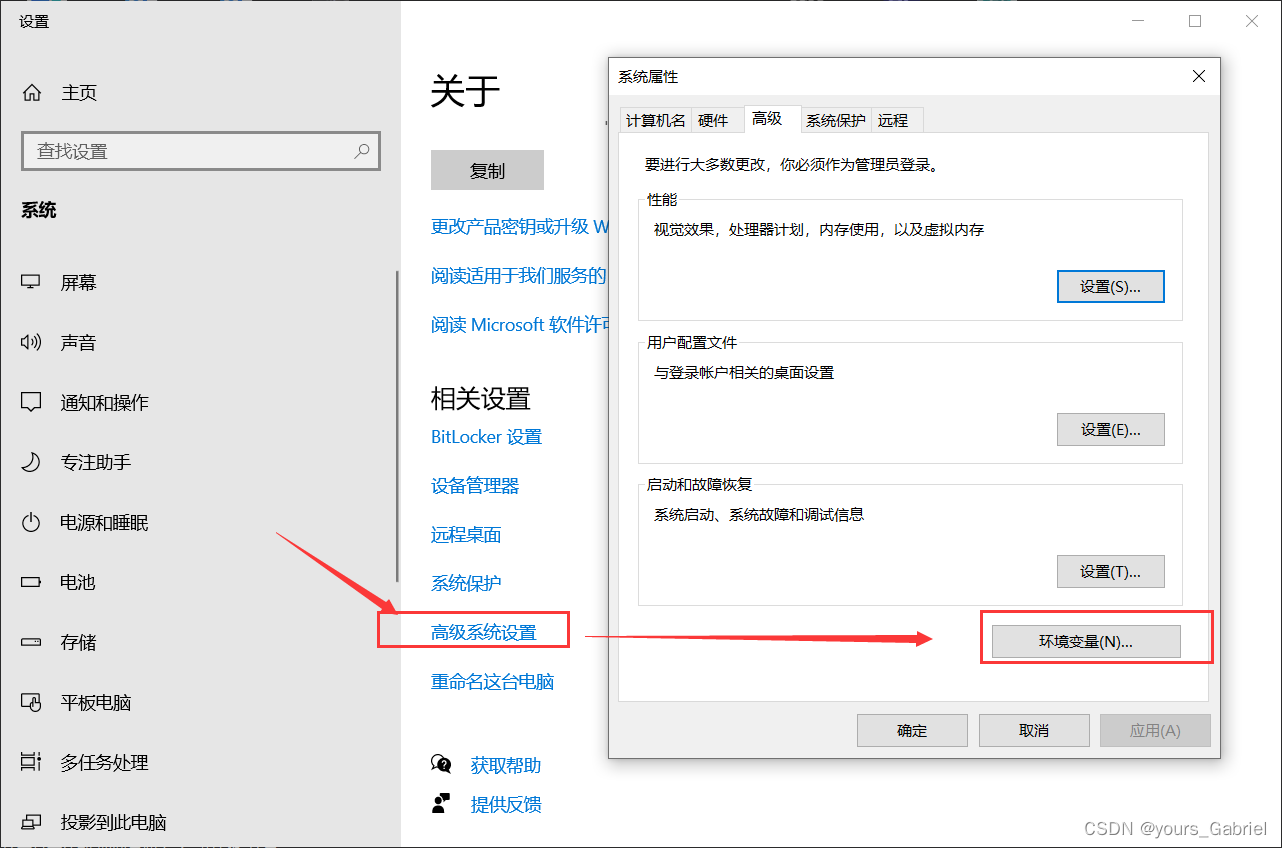Viewport: 1282px width, 848px height.
Task: Select 主页 label in sidebar
Action: click(x=79, y=93)
